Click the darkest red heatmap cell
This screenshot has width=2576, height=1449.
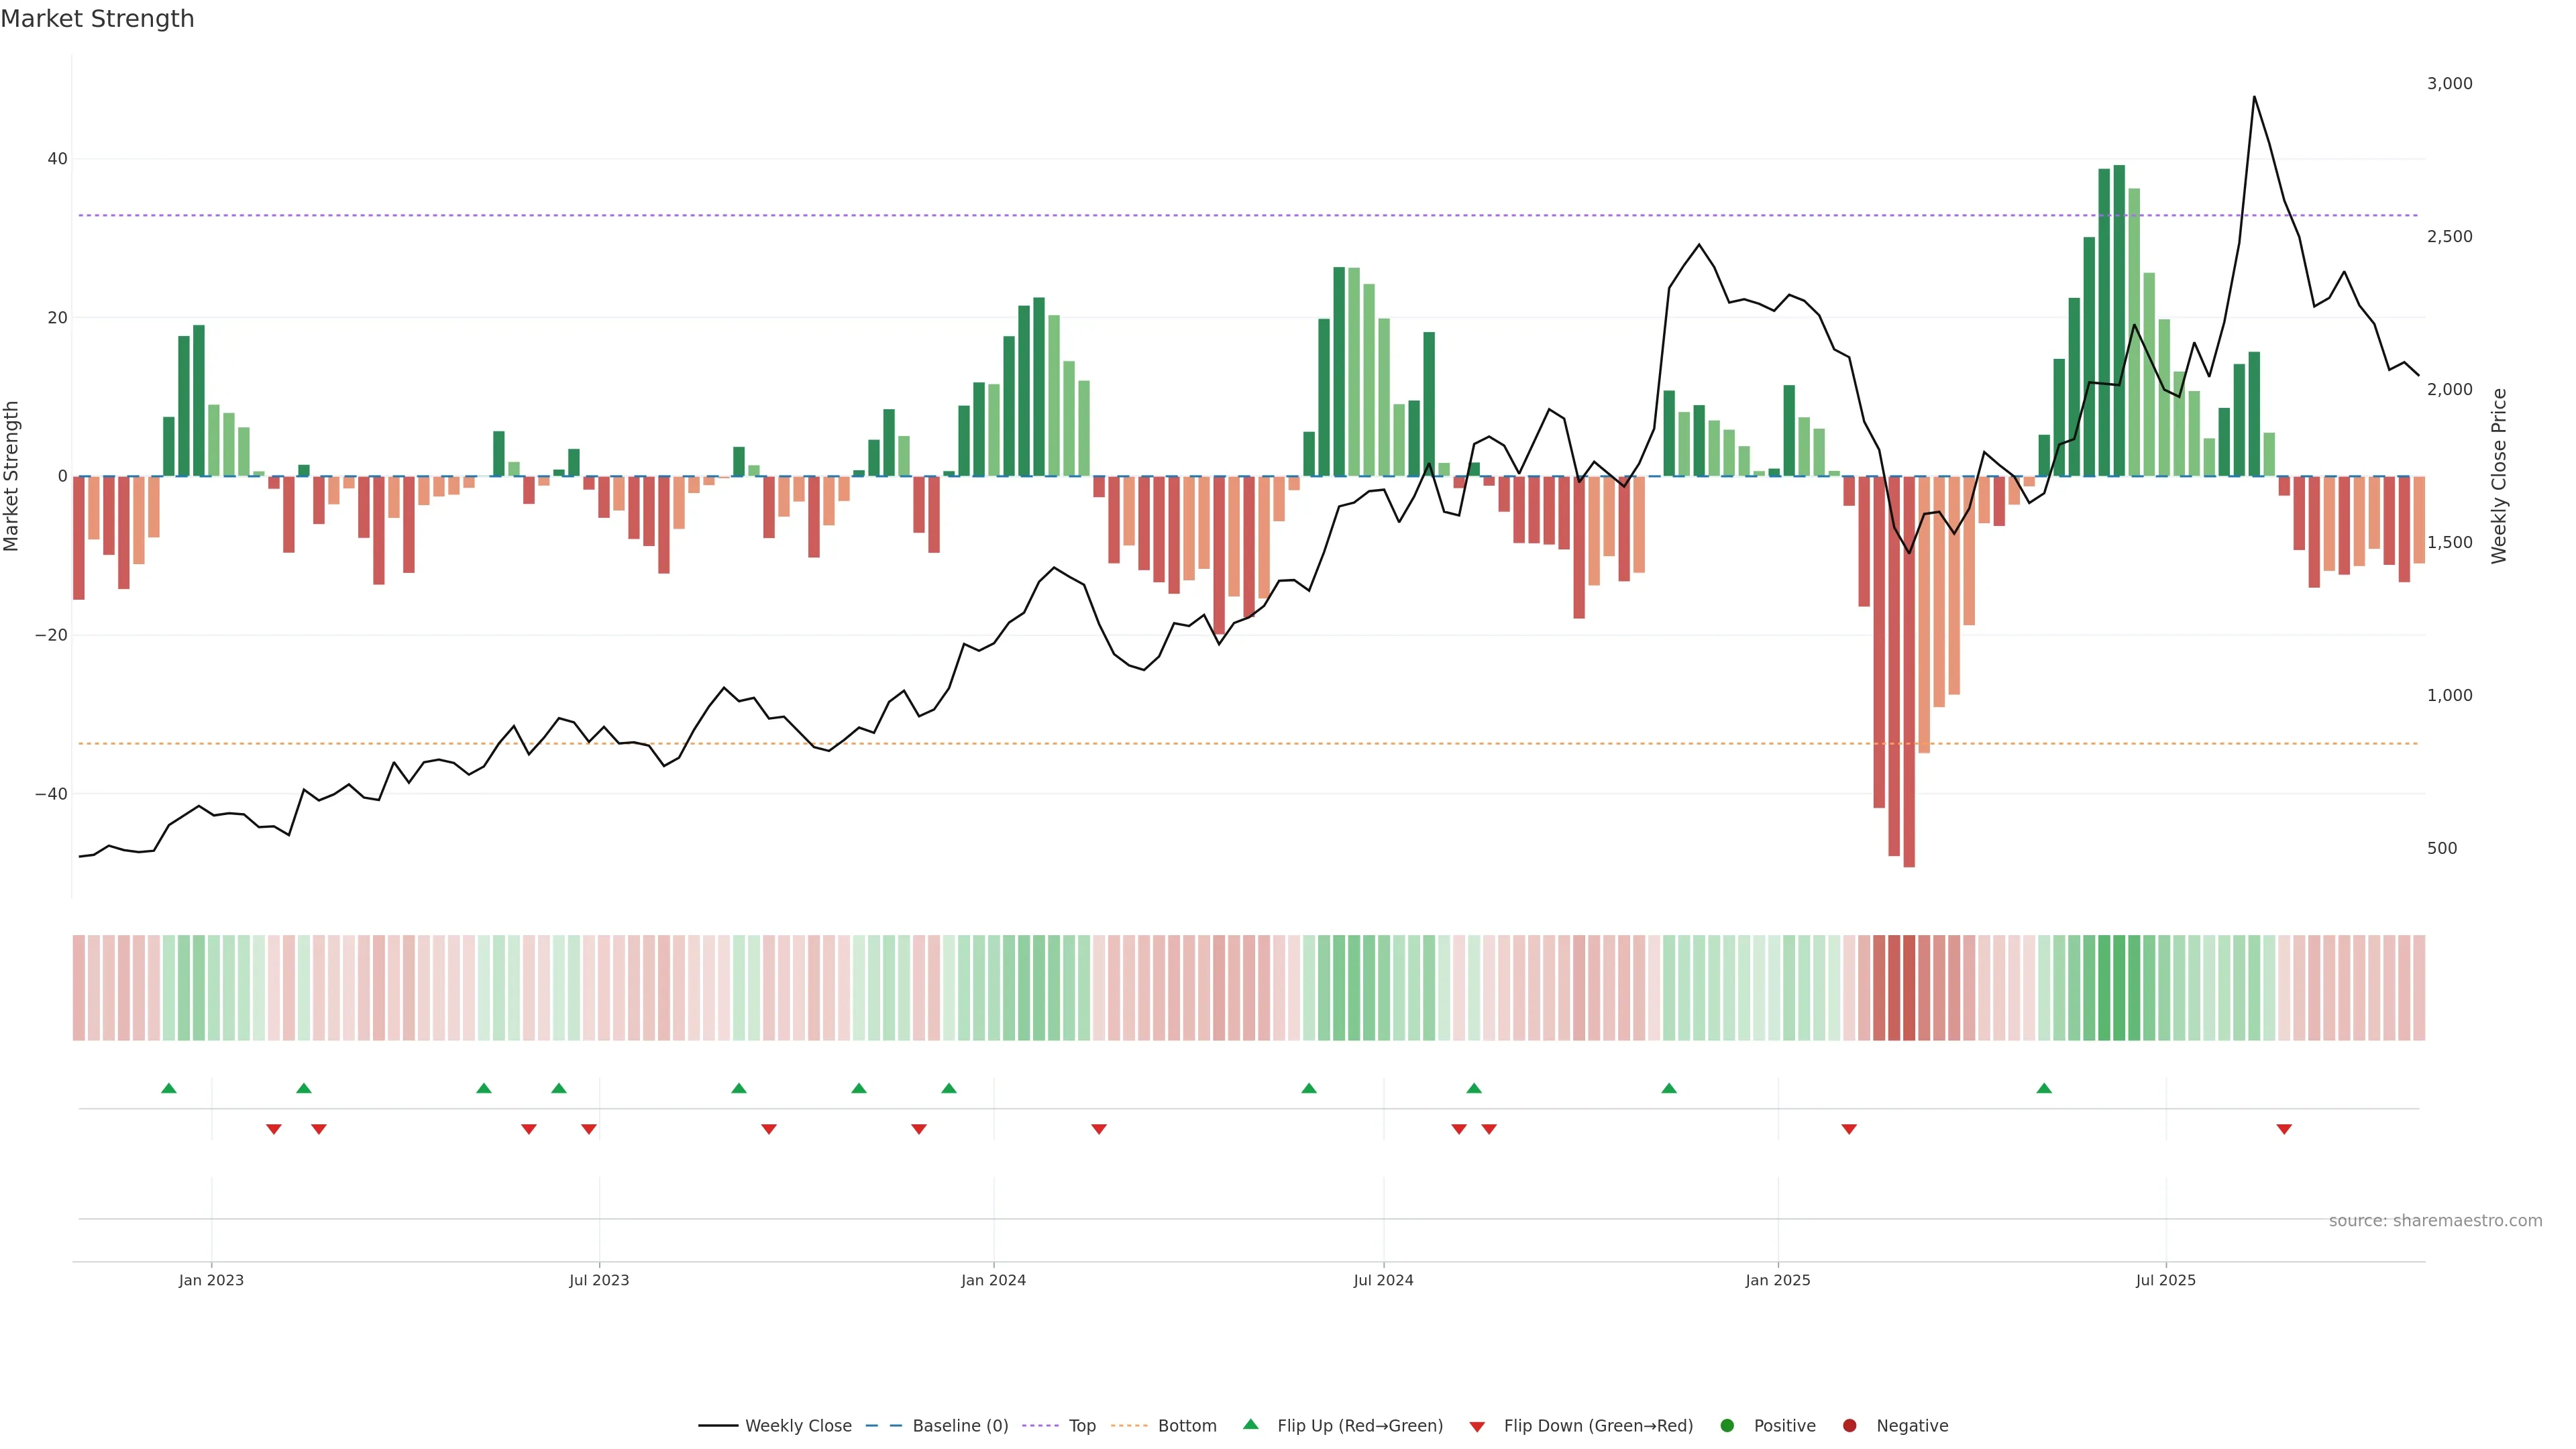coord(1909,988)
